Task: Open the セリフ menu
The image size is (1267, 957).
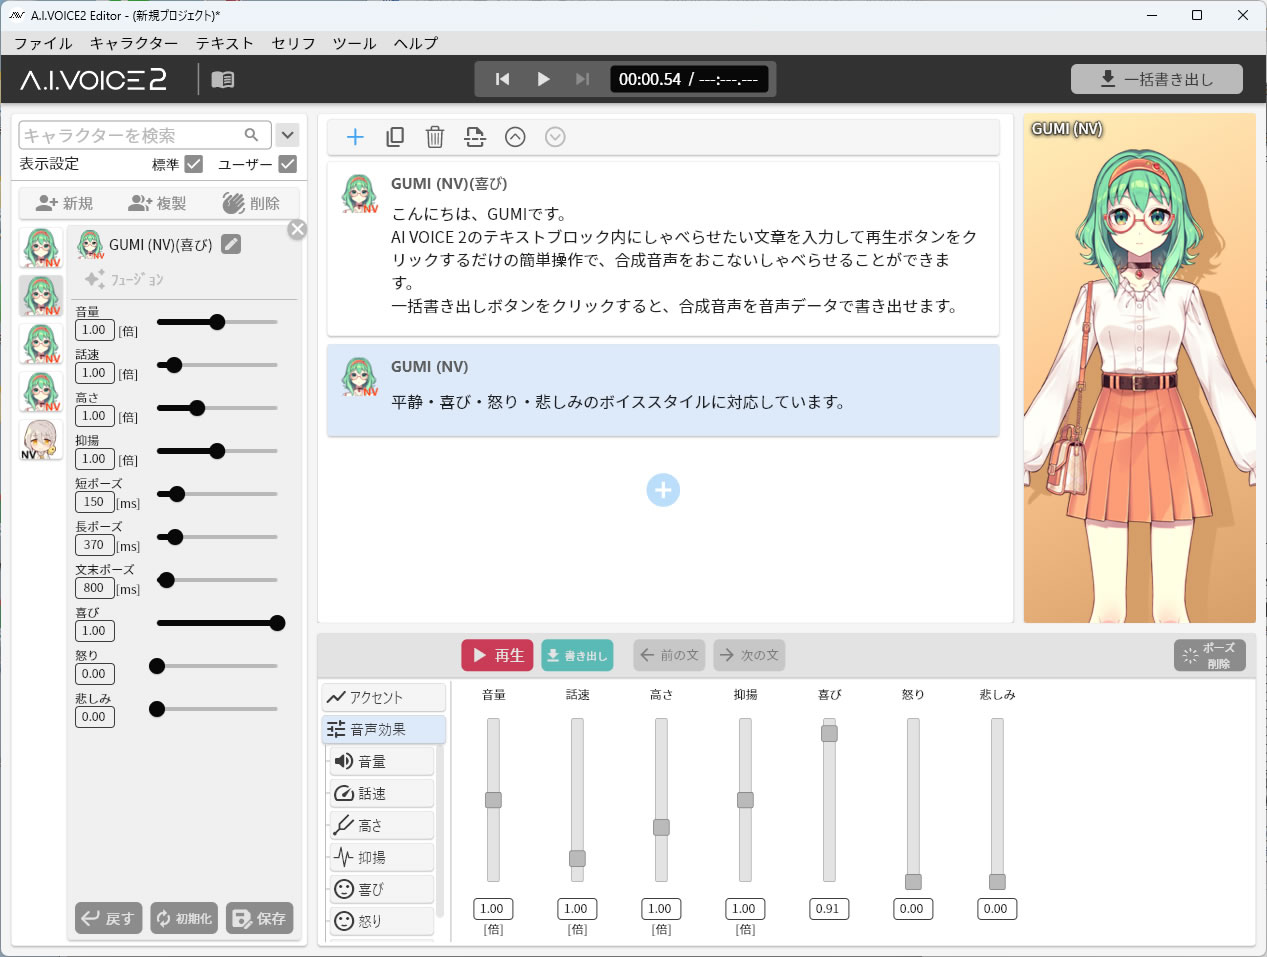Action: tap(293, 43)
